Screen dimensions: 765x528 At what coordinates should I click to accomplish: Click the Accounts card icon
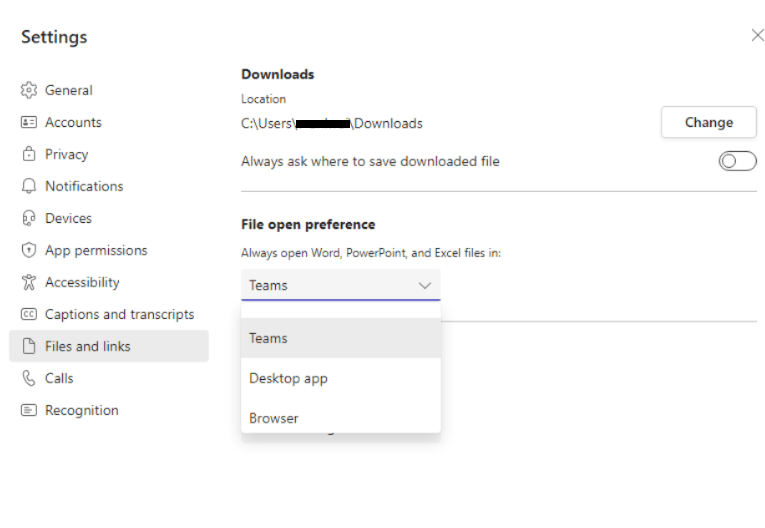(29, 122)
